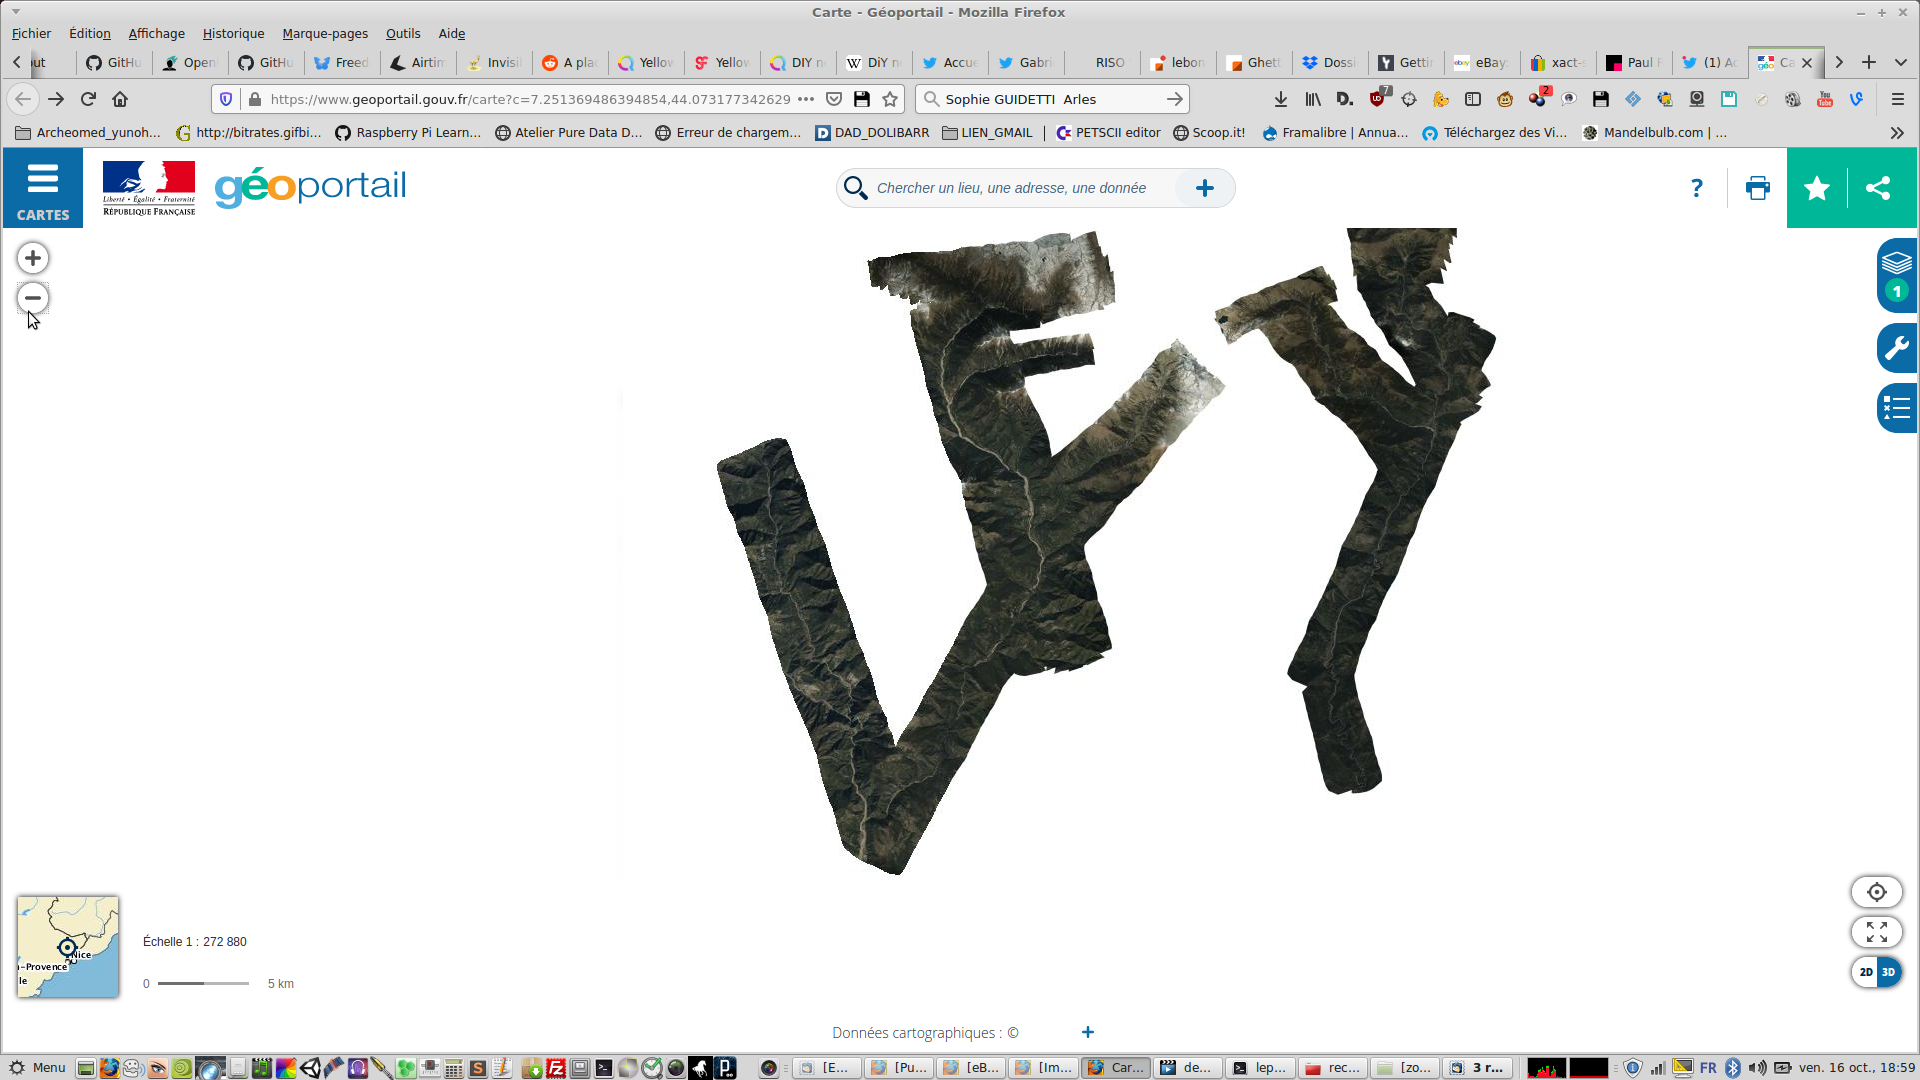Screen dimensions: 1920x1080
Task: Zoom out with the minus button
Action: [x=33, y=298]
